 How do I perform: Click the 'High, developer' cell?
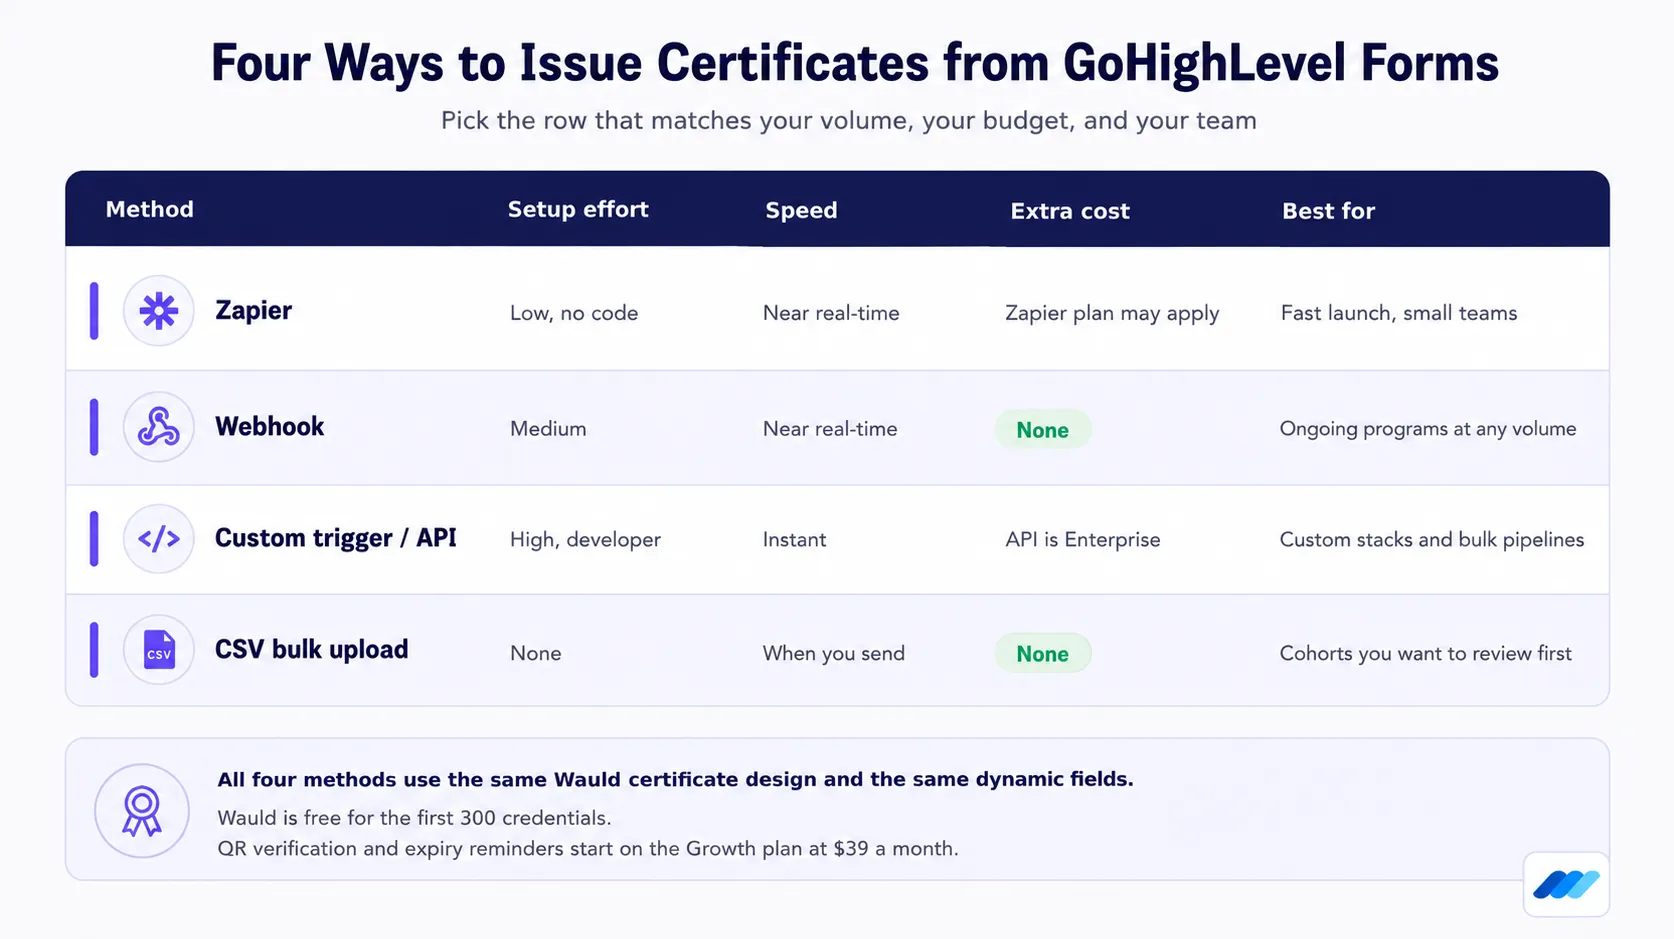tap(585, 540)
